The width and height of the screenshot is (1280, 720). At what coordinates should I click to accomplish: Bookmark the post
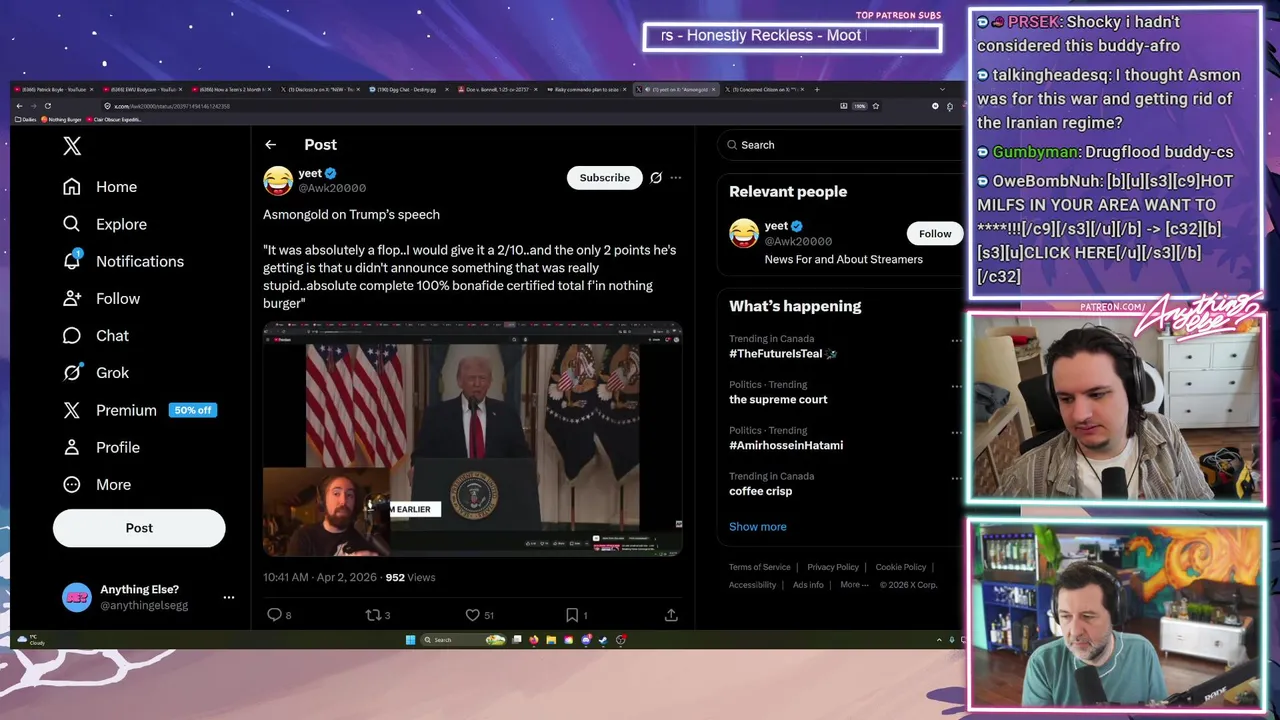point(571,615)
